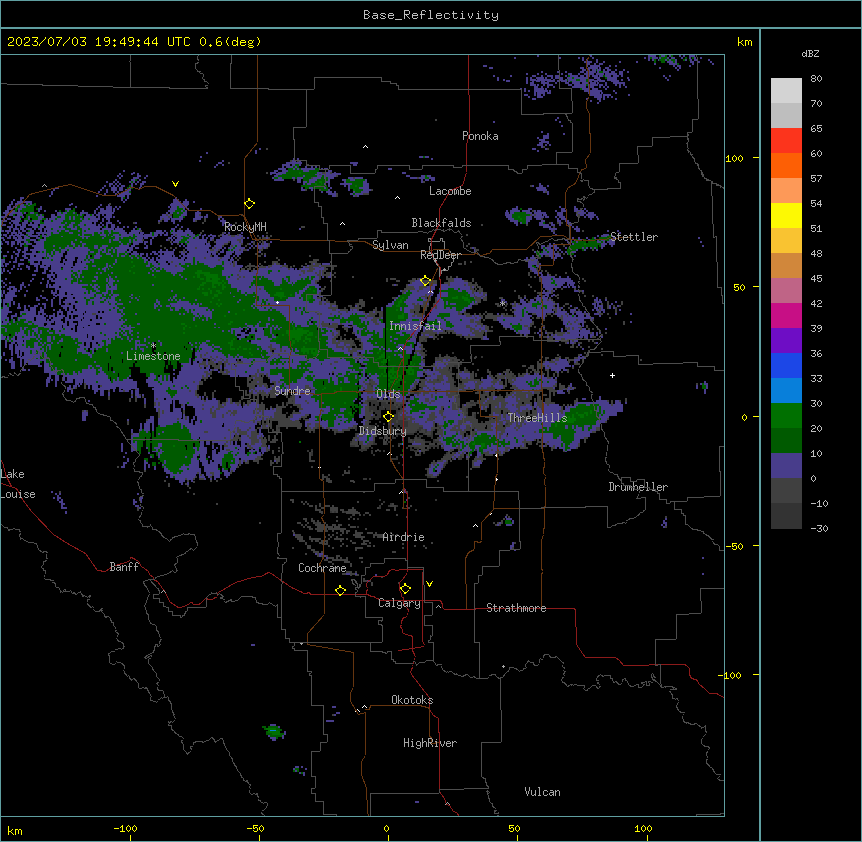Choose the violet 39 dBZ legend swatch
Screen dimensions: 862x842
[786, 341]
